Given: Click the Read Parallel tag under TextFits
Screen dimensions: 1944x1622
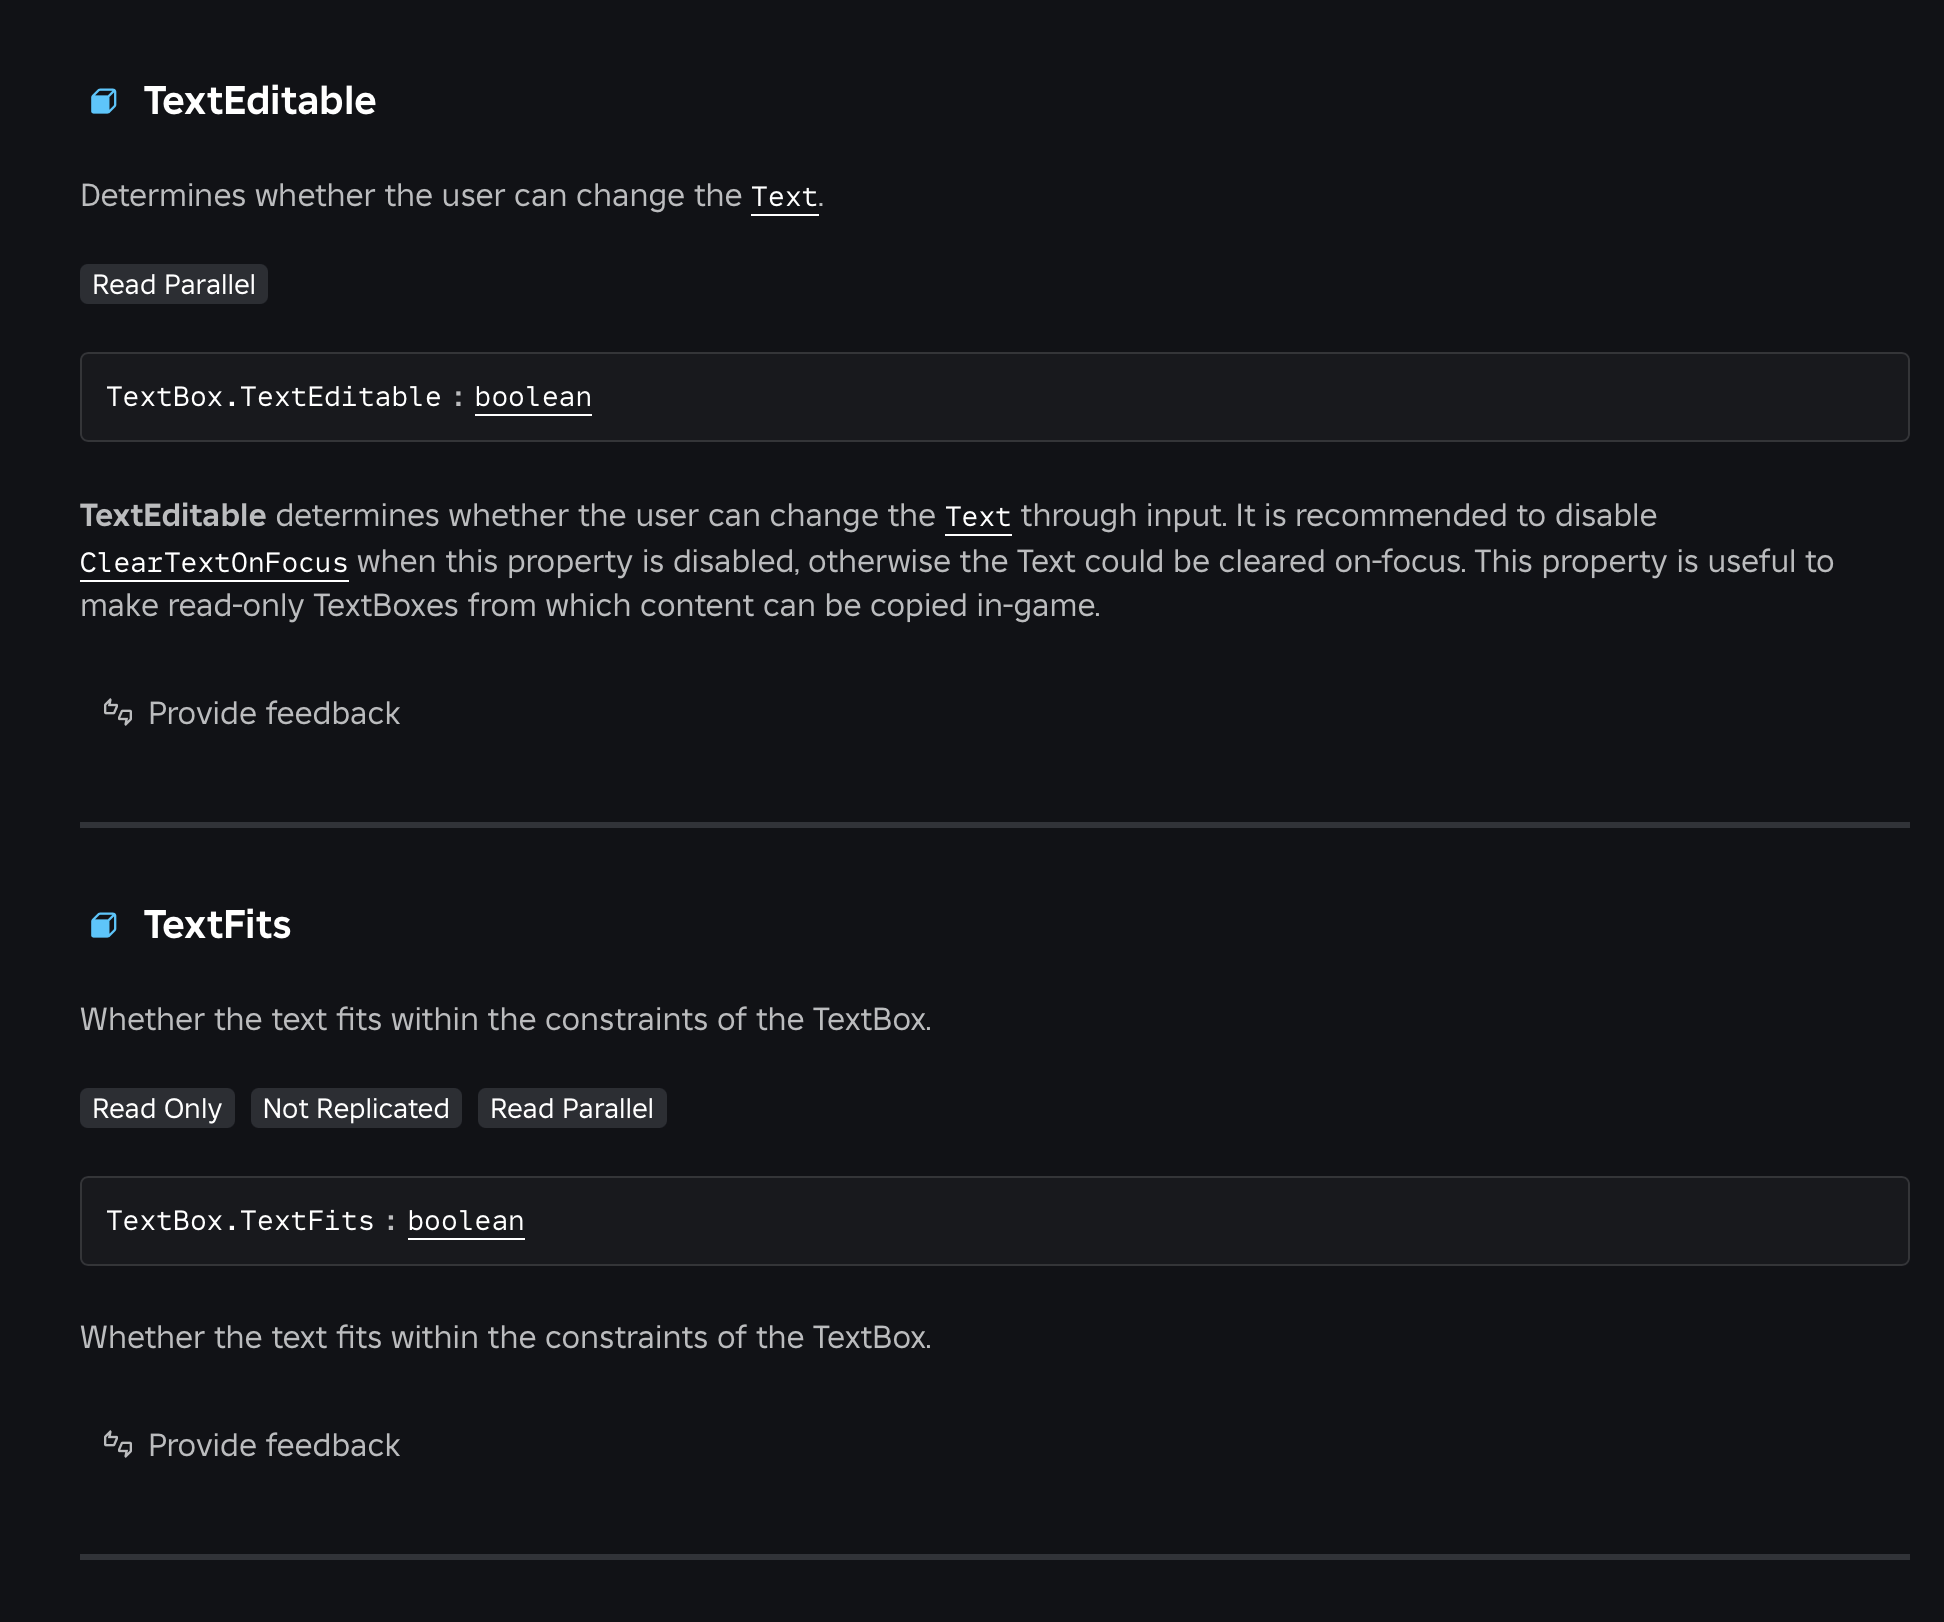Looking at the screenshot, I should point(571,1109).
